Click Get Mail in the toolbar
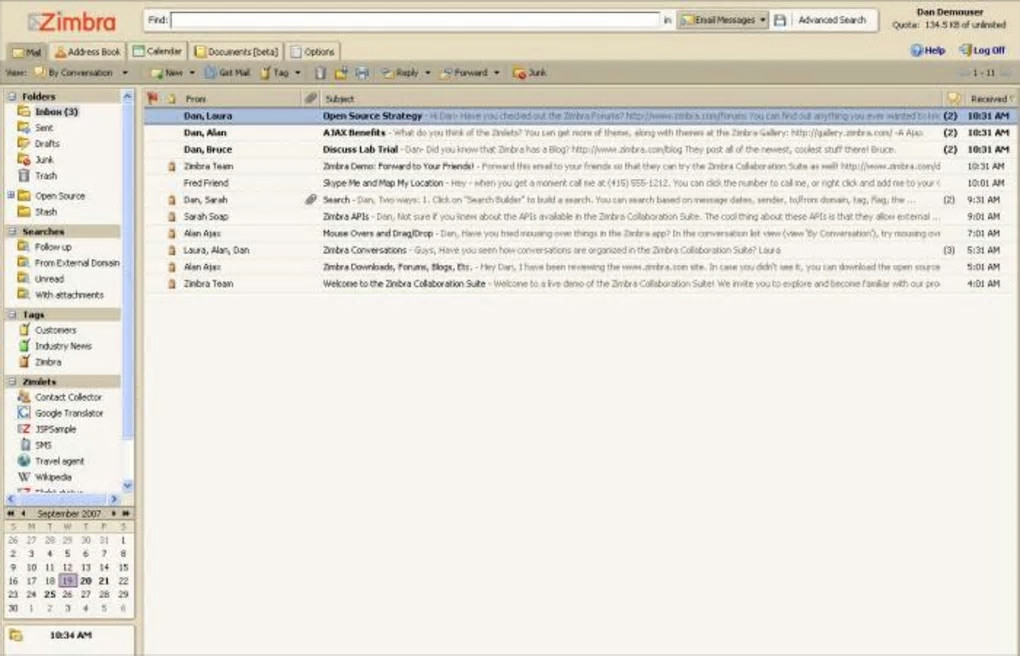The image size is (1020, 656). pos(228,73)
